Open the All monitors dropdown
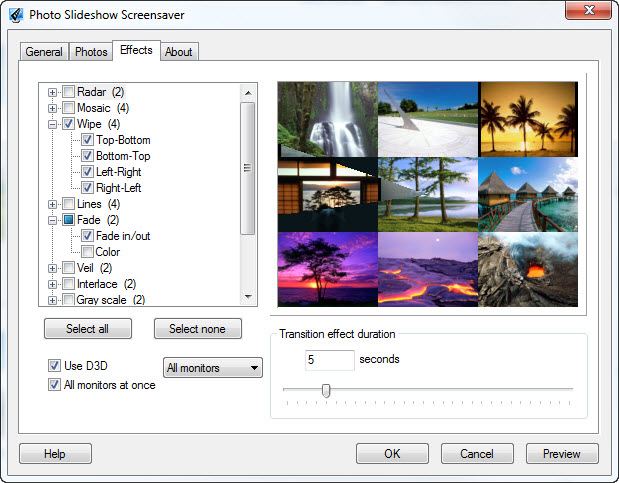Screen dimensions: 619x483 click(212, 368)
